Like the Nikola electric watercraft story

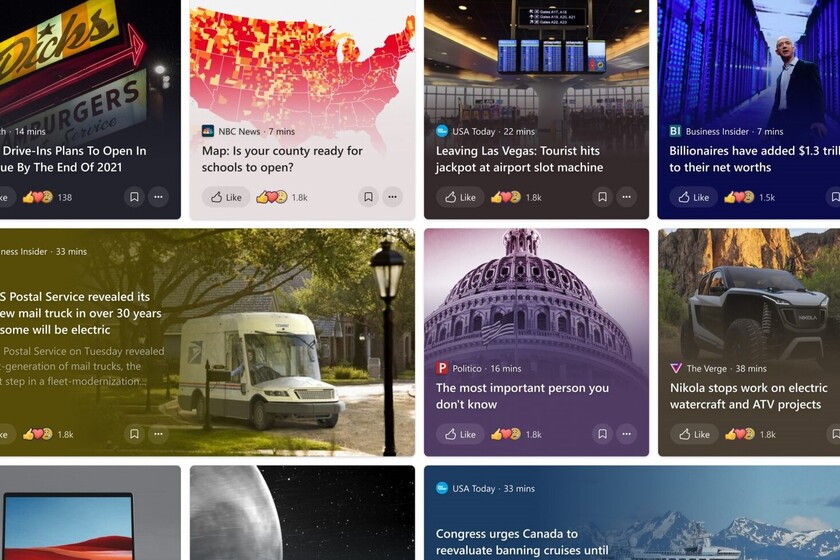coord(694,434)
